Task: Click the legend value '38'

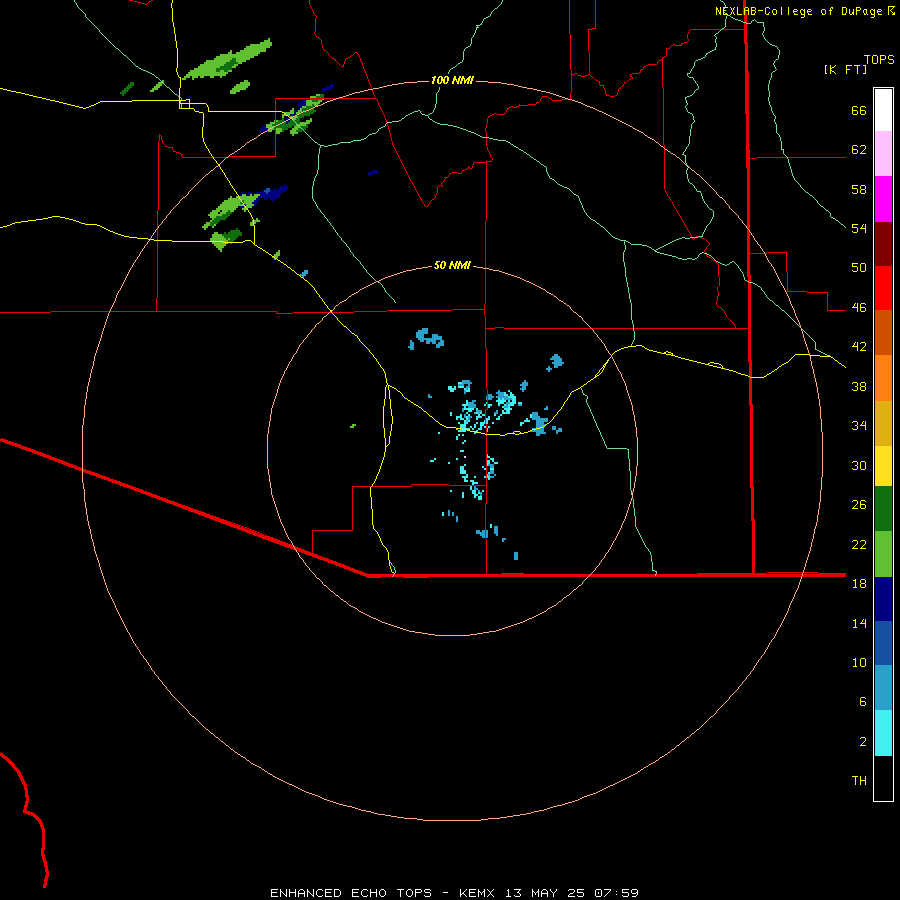Action: (859, 387)
